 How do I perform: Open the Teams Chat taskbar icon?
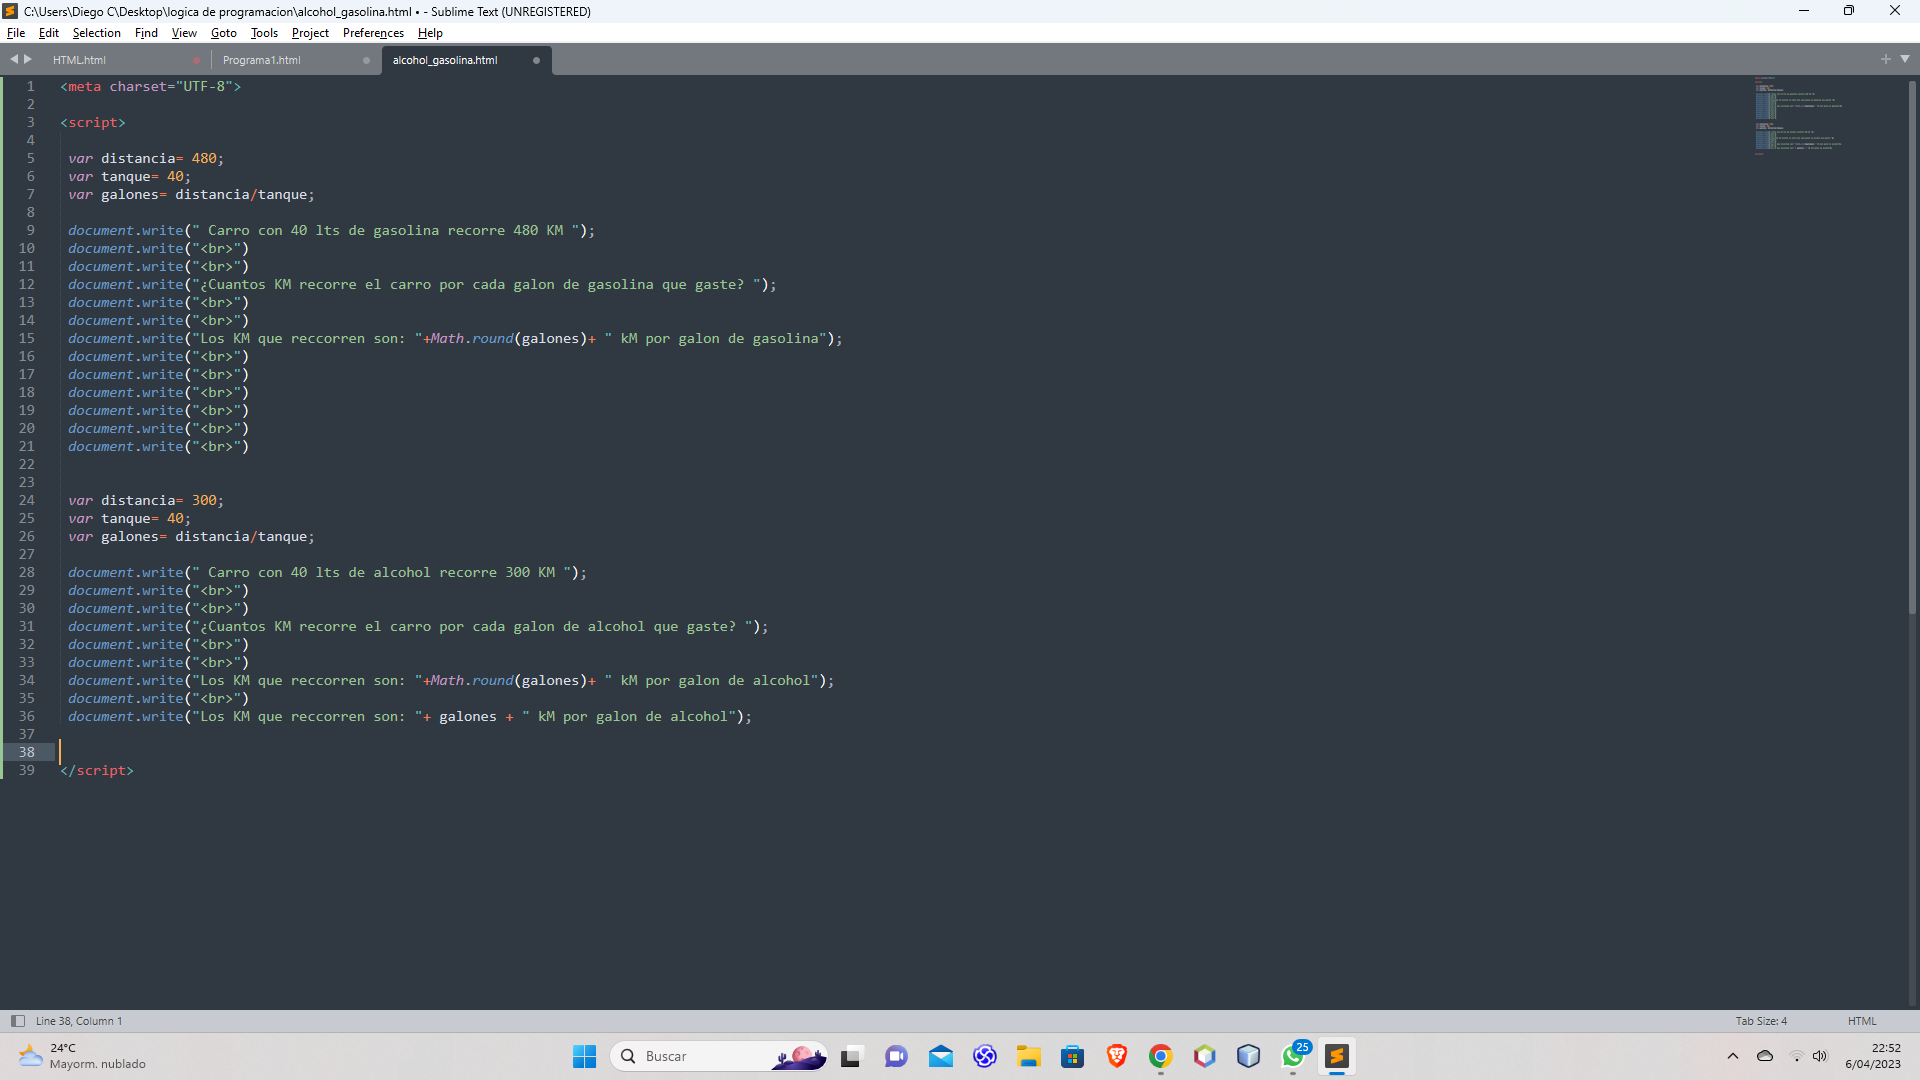tap(896, 1056)
